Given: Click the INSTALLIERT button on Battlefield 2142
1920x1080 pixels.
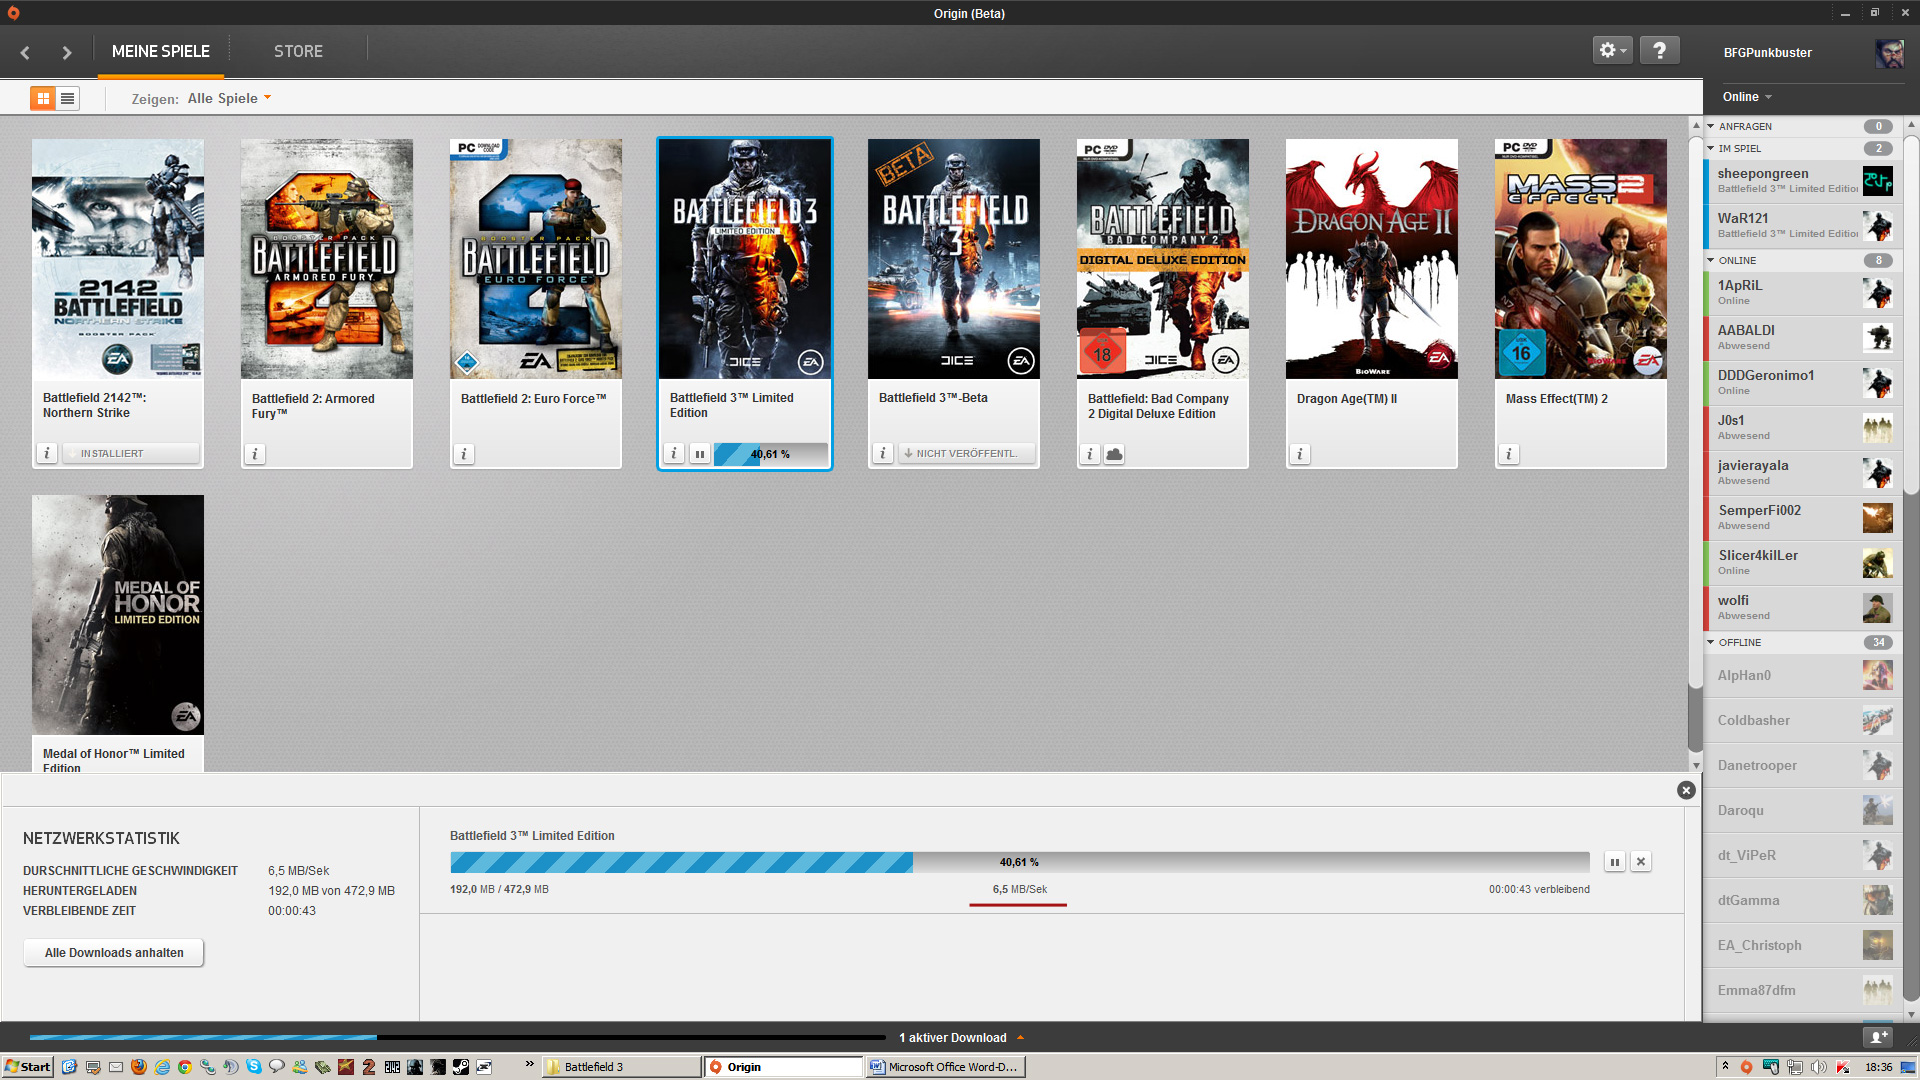Looking at the screenshot, I should (131, 454).
